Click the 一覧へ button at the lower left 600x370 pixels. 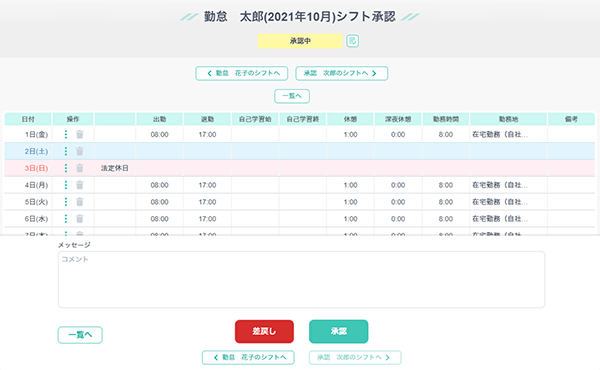tap(80, 335)
